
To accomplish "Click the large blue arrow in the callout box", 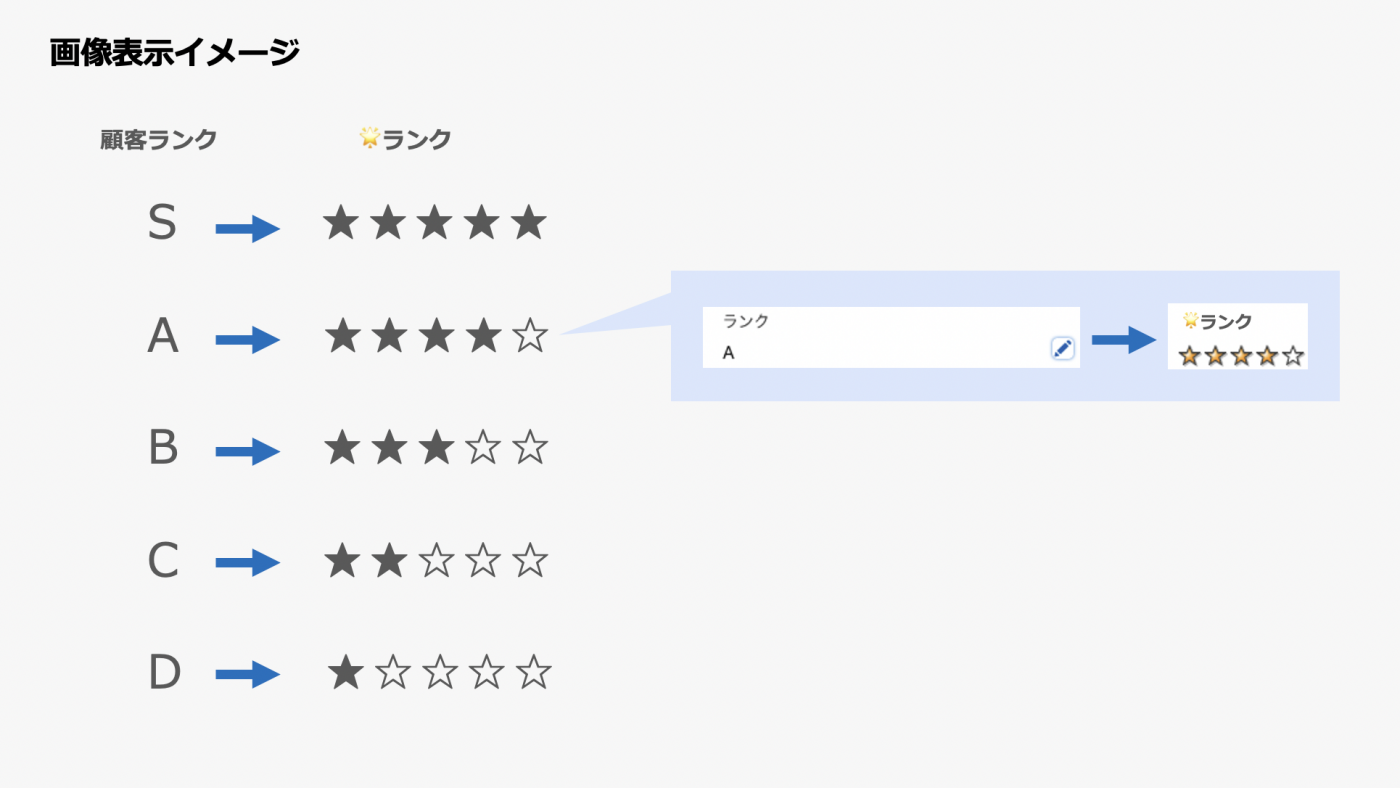I will click(1124, 340).
